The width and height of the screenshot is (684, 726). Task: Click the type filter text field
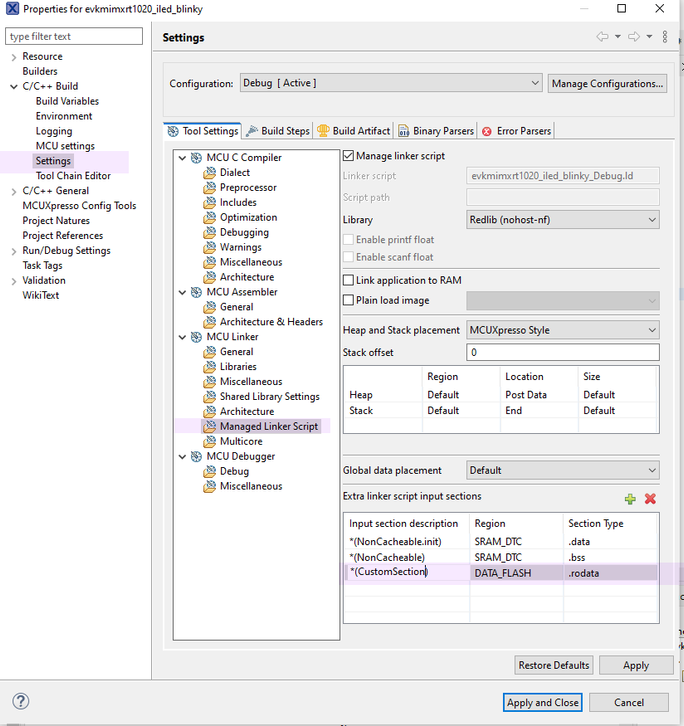tap(74, 36)
